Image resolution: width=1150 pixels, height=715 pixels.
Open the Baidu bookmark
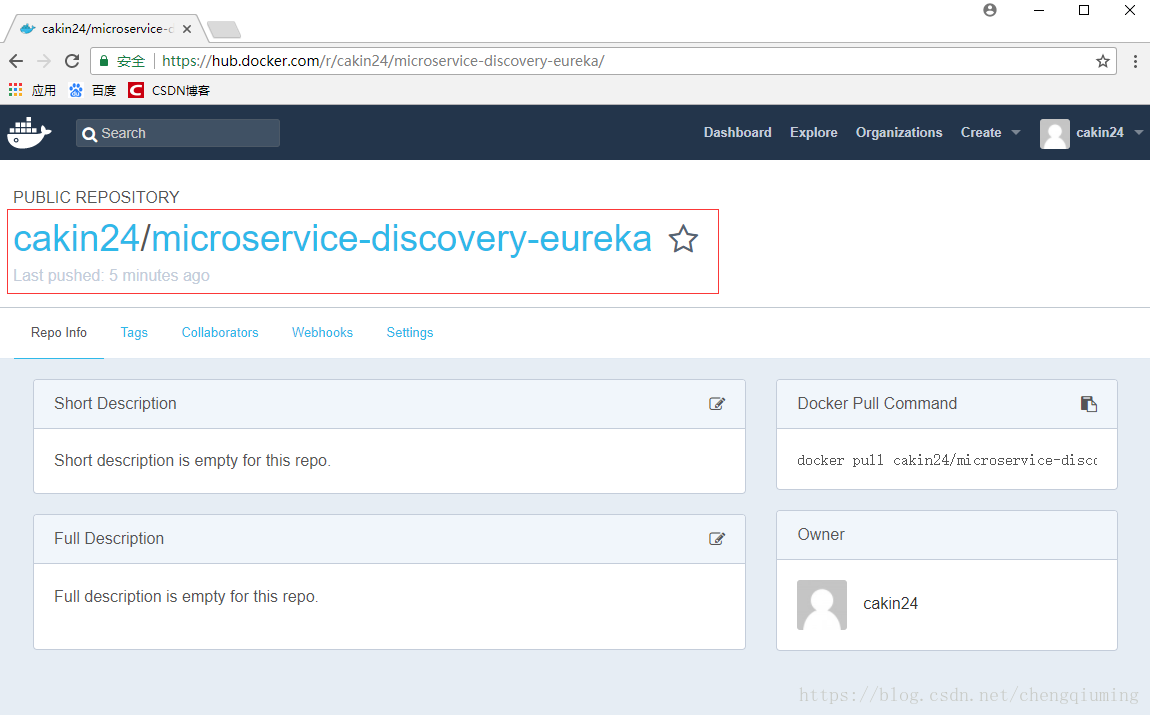(x=92, y=90)
